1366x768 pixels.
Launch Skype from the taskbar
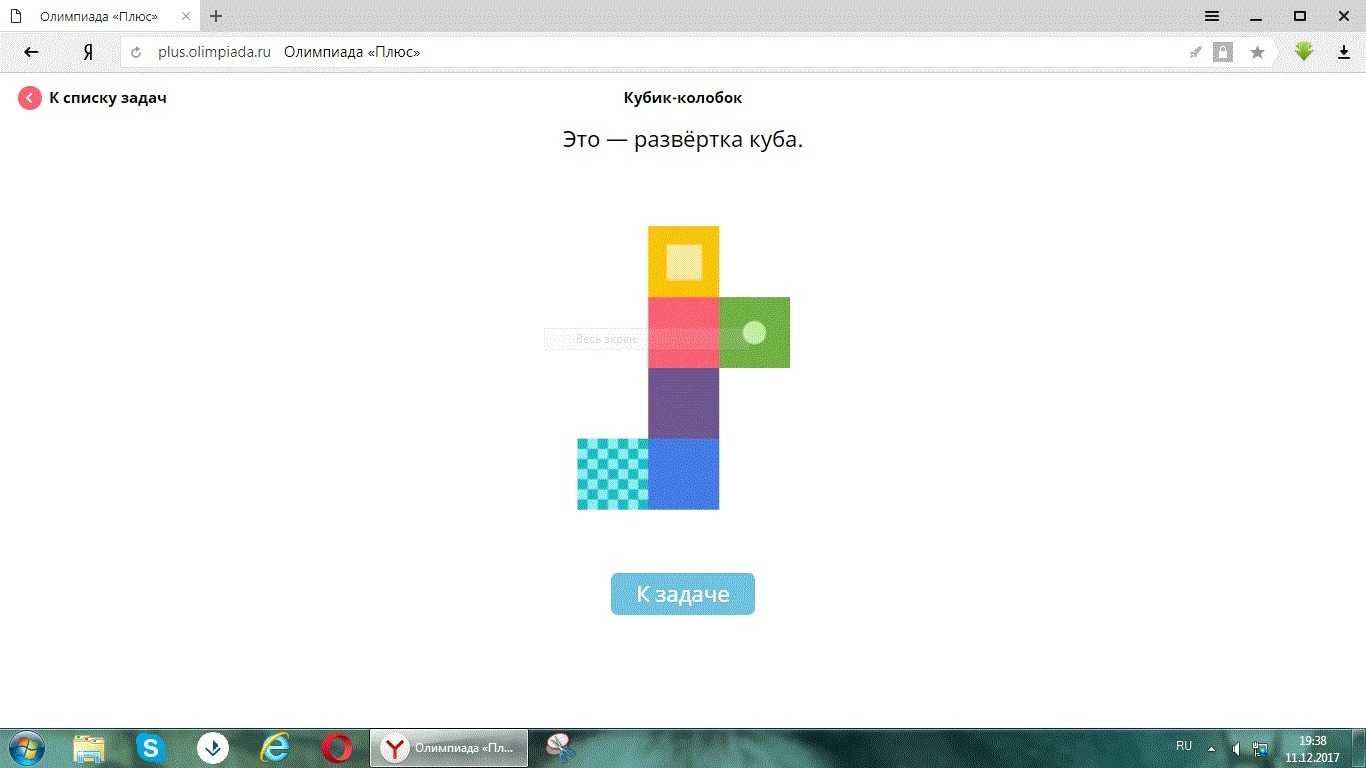pyautogui.click(x=151, y=748)
